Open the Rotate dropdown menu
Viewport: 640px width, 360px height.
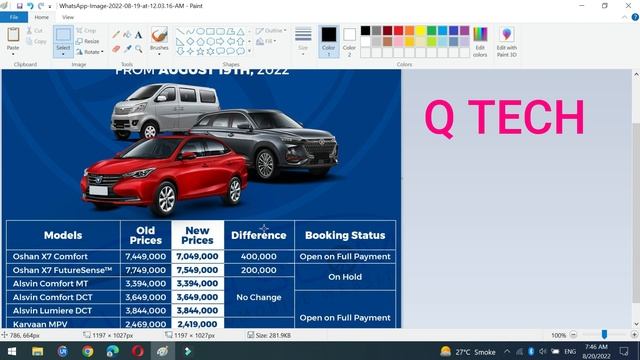click(x=89, y=52)
